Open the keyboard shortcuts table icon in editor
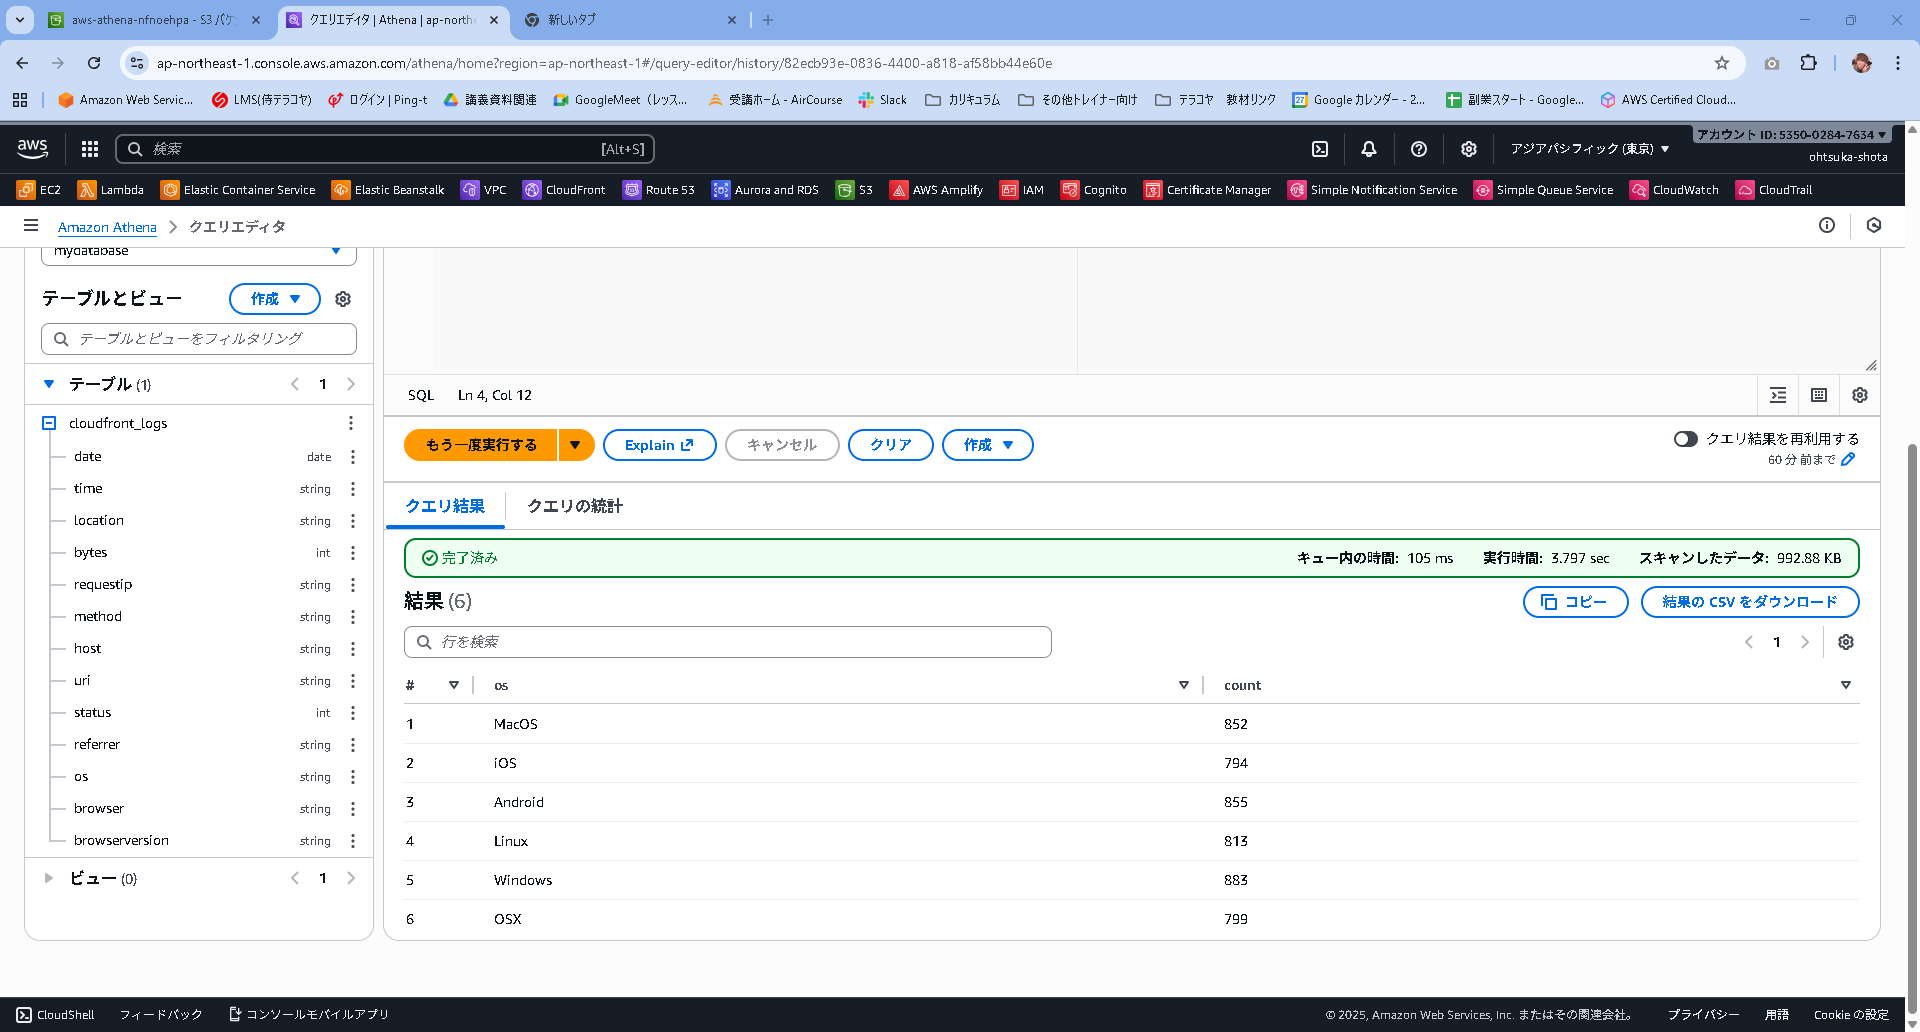This screenshot has height=1032, width=1920. [x=1819, y=395]
